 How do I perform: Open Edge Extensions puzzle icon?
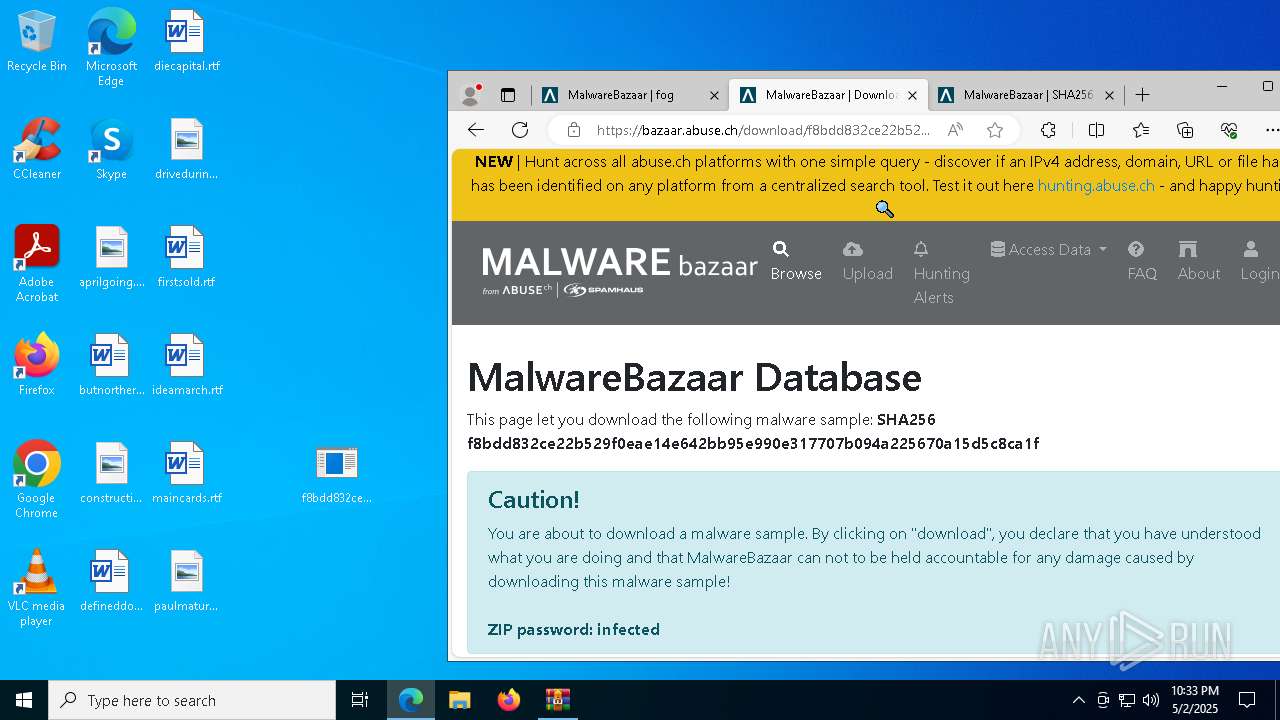(x=1048, y=130)
